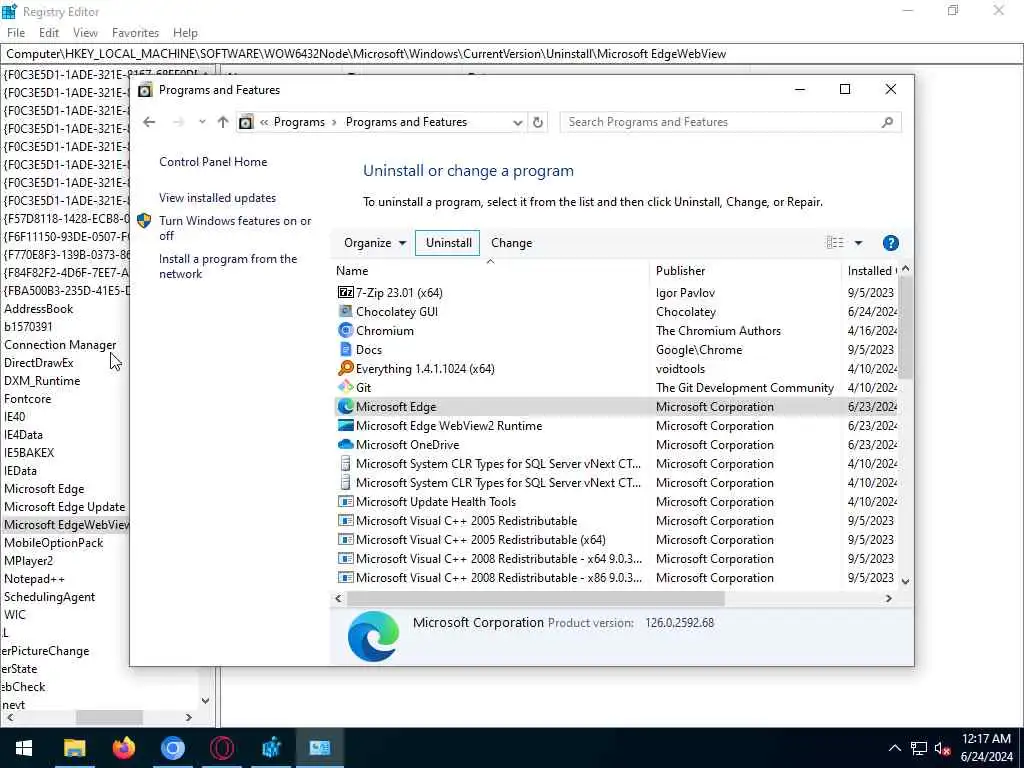Open Control Panel Home link
The height and width of the screenshot is (768, 1024).
pos(213,162)
